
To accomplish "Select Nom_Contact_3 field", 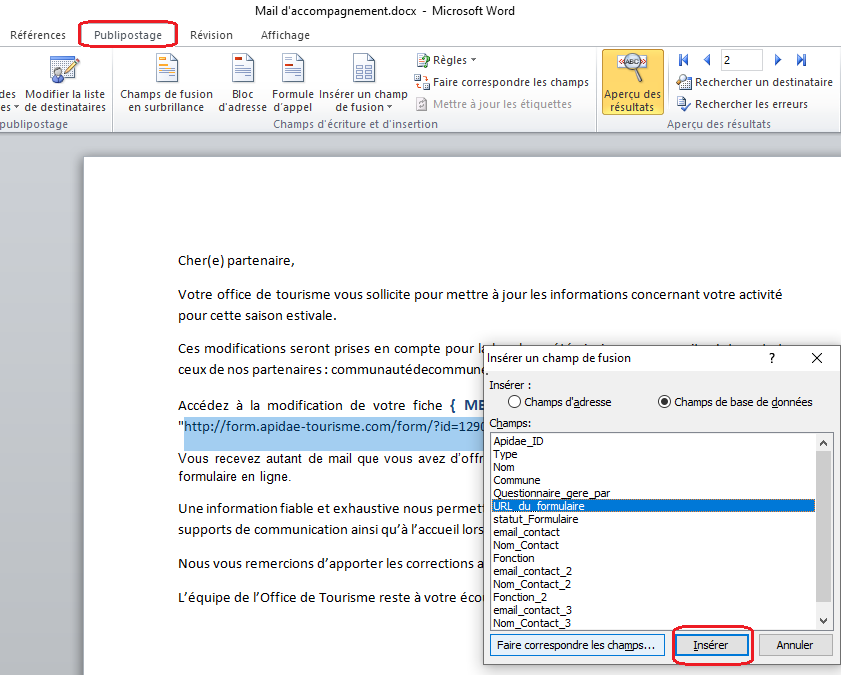I will (x=653, y=623).
